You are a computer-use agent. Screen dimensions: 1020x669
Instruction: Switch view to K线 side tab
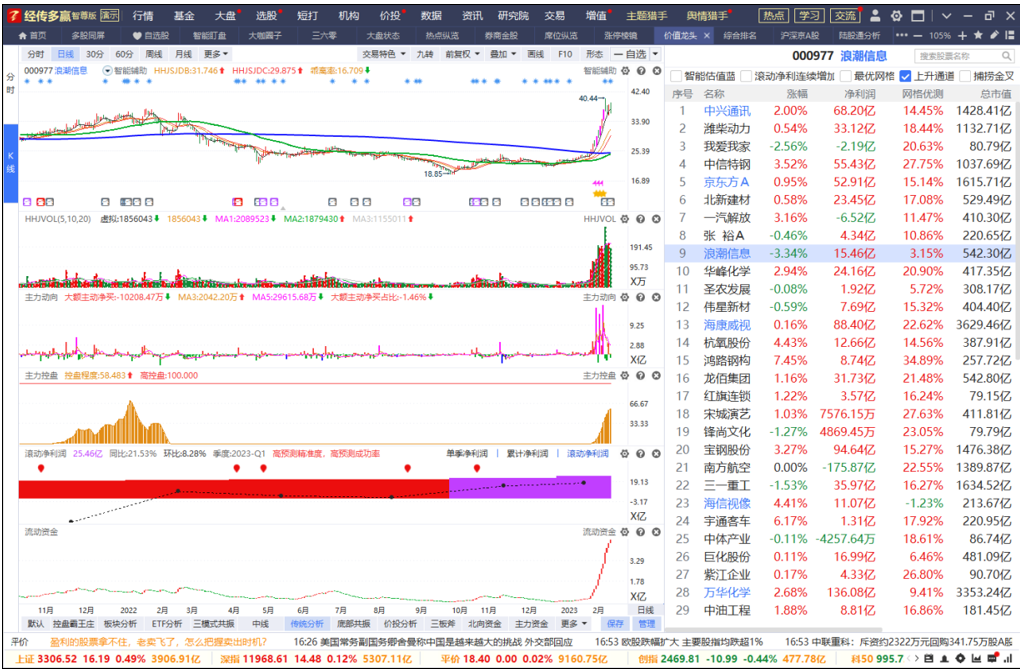[x=10, y=163]
